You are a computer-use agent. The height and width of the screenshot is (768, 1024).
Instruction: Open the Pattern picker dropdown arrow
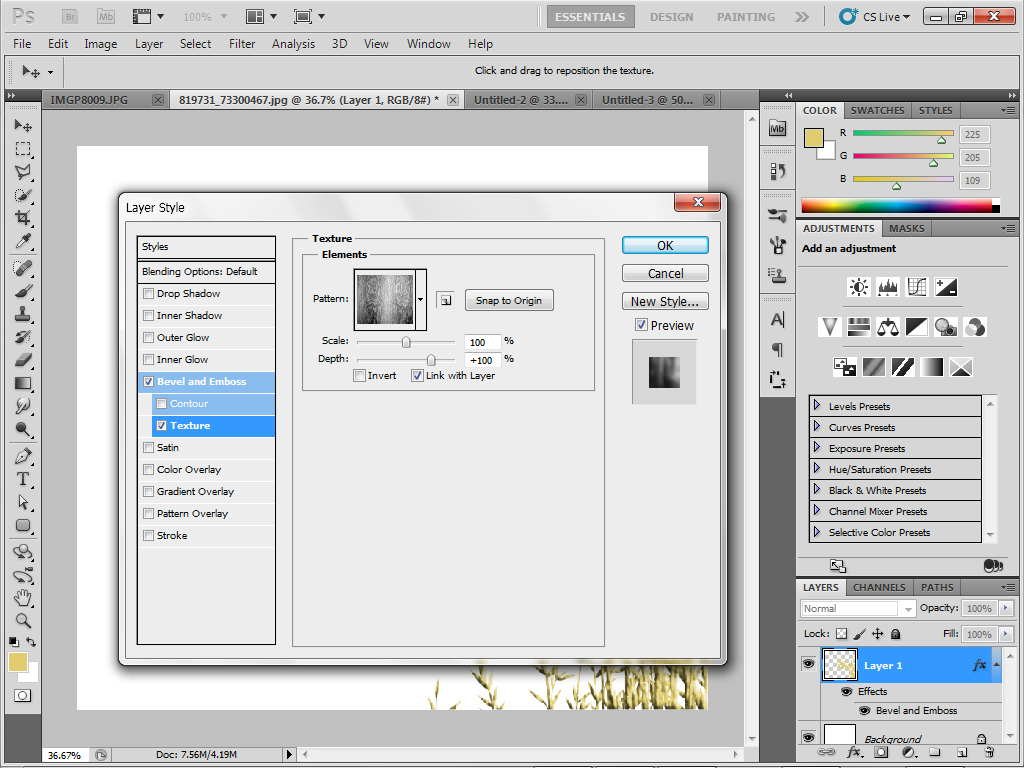pos(421,299)
